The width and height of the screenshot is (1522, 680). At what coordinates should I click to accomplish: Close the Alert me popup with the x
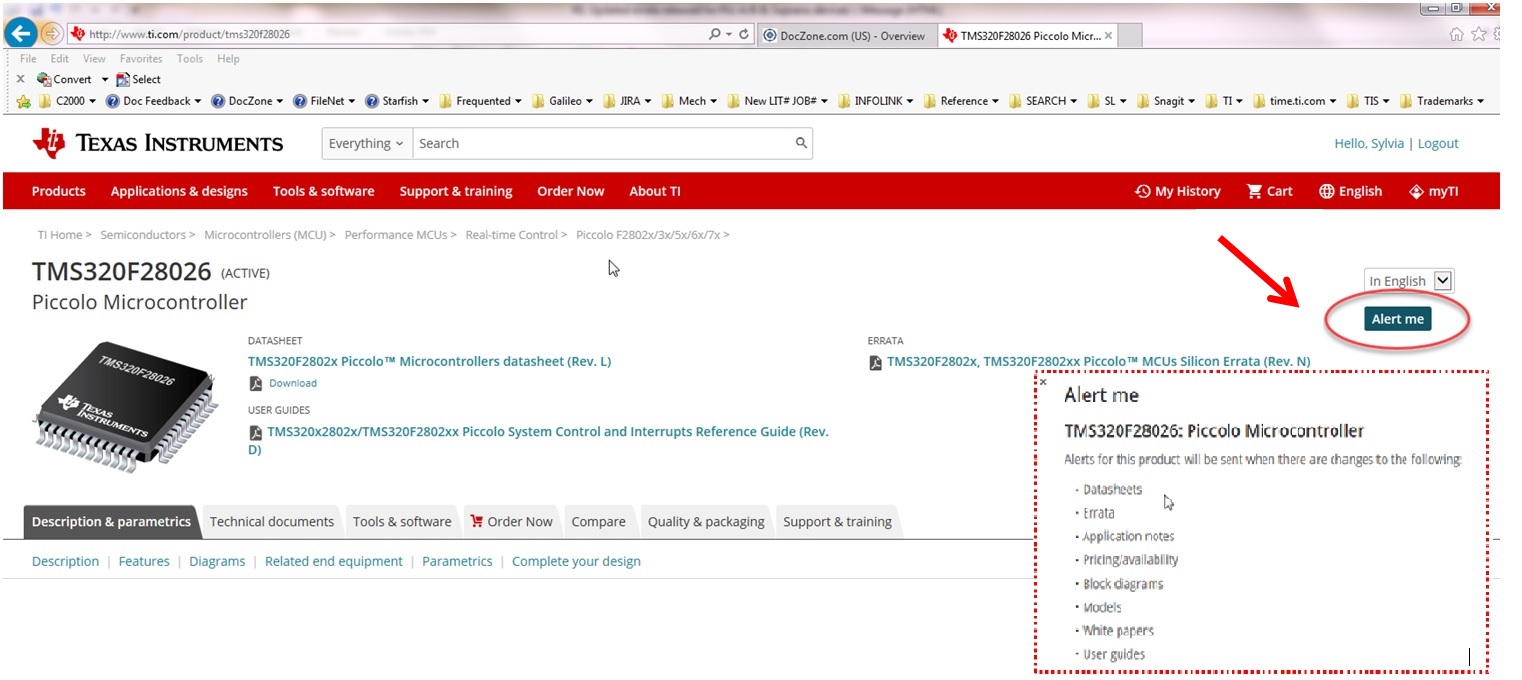click(x=1043, y=381)
